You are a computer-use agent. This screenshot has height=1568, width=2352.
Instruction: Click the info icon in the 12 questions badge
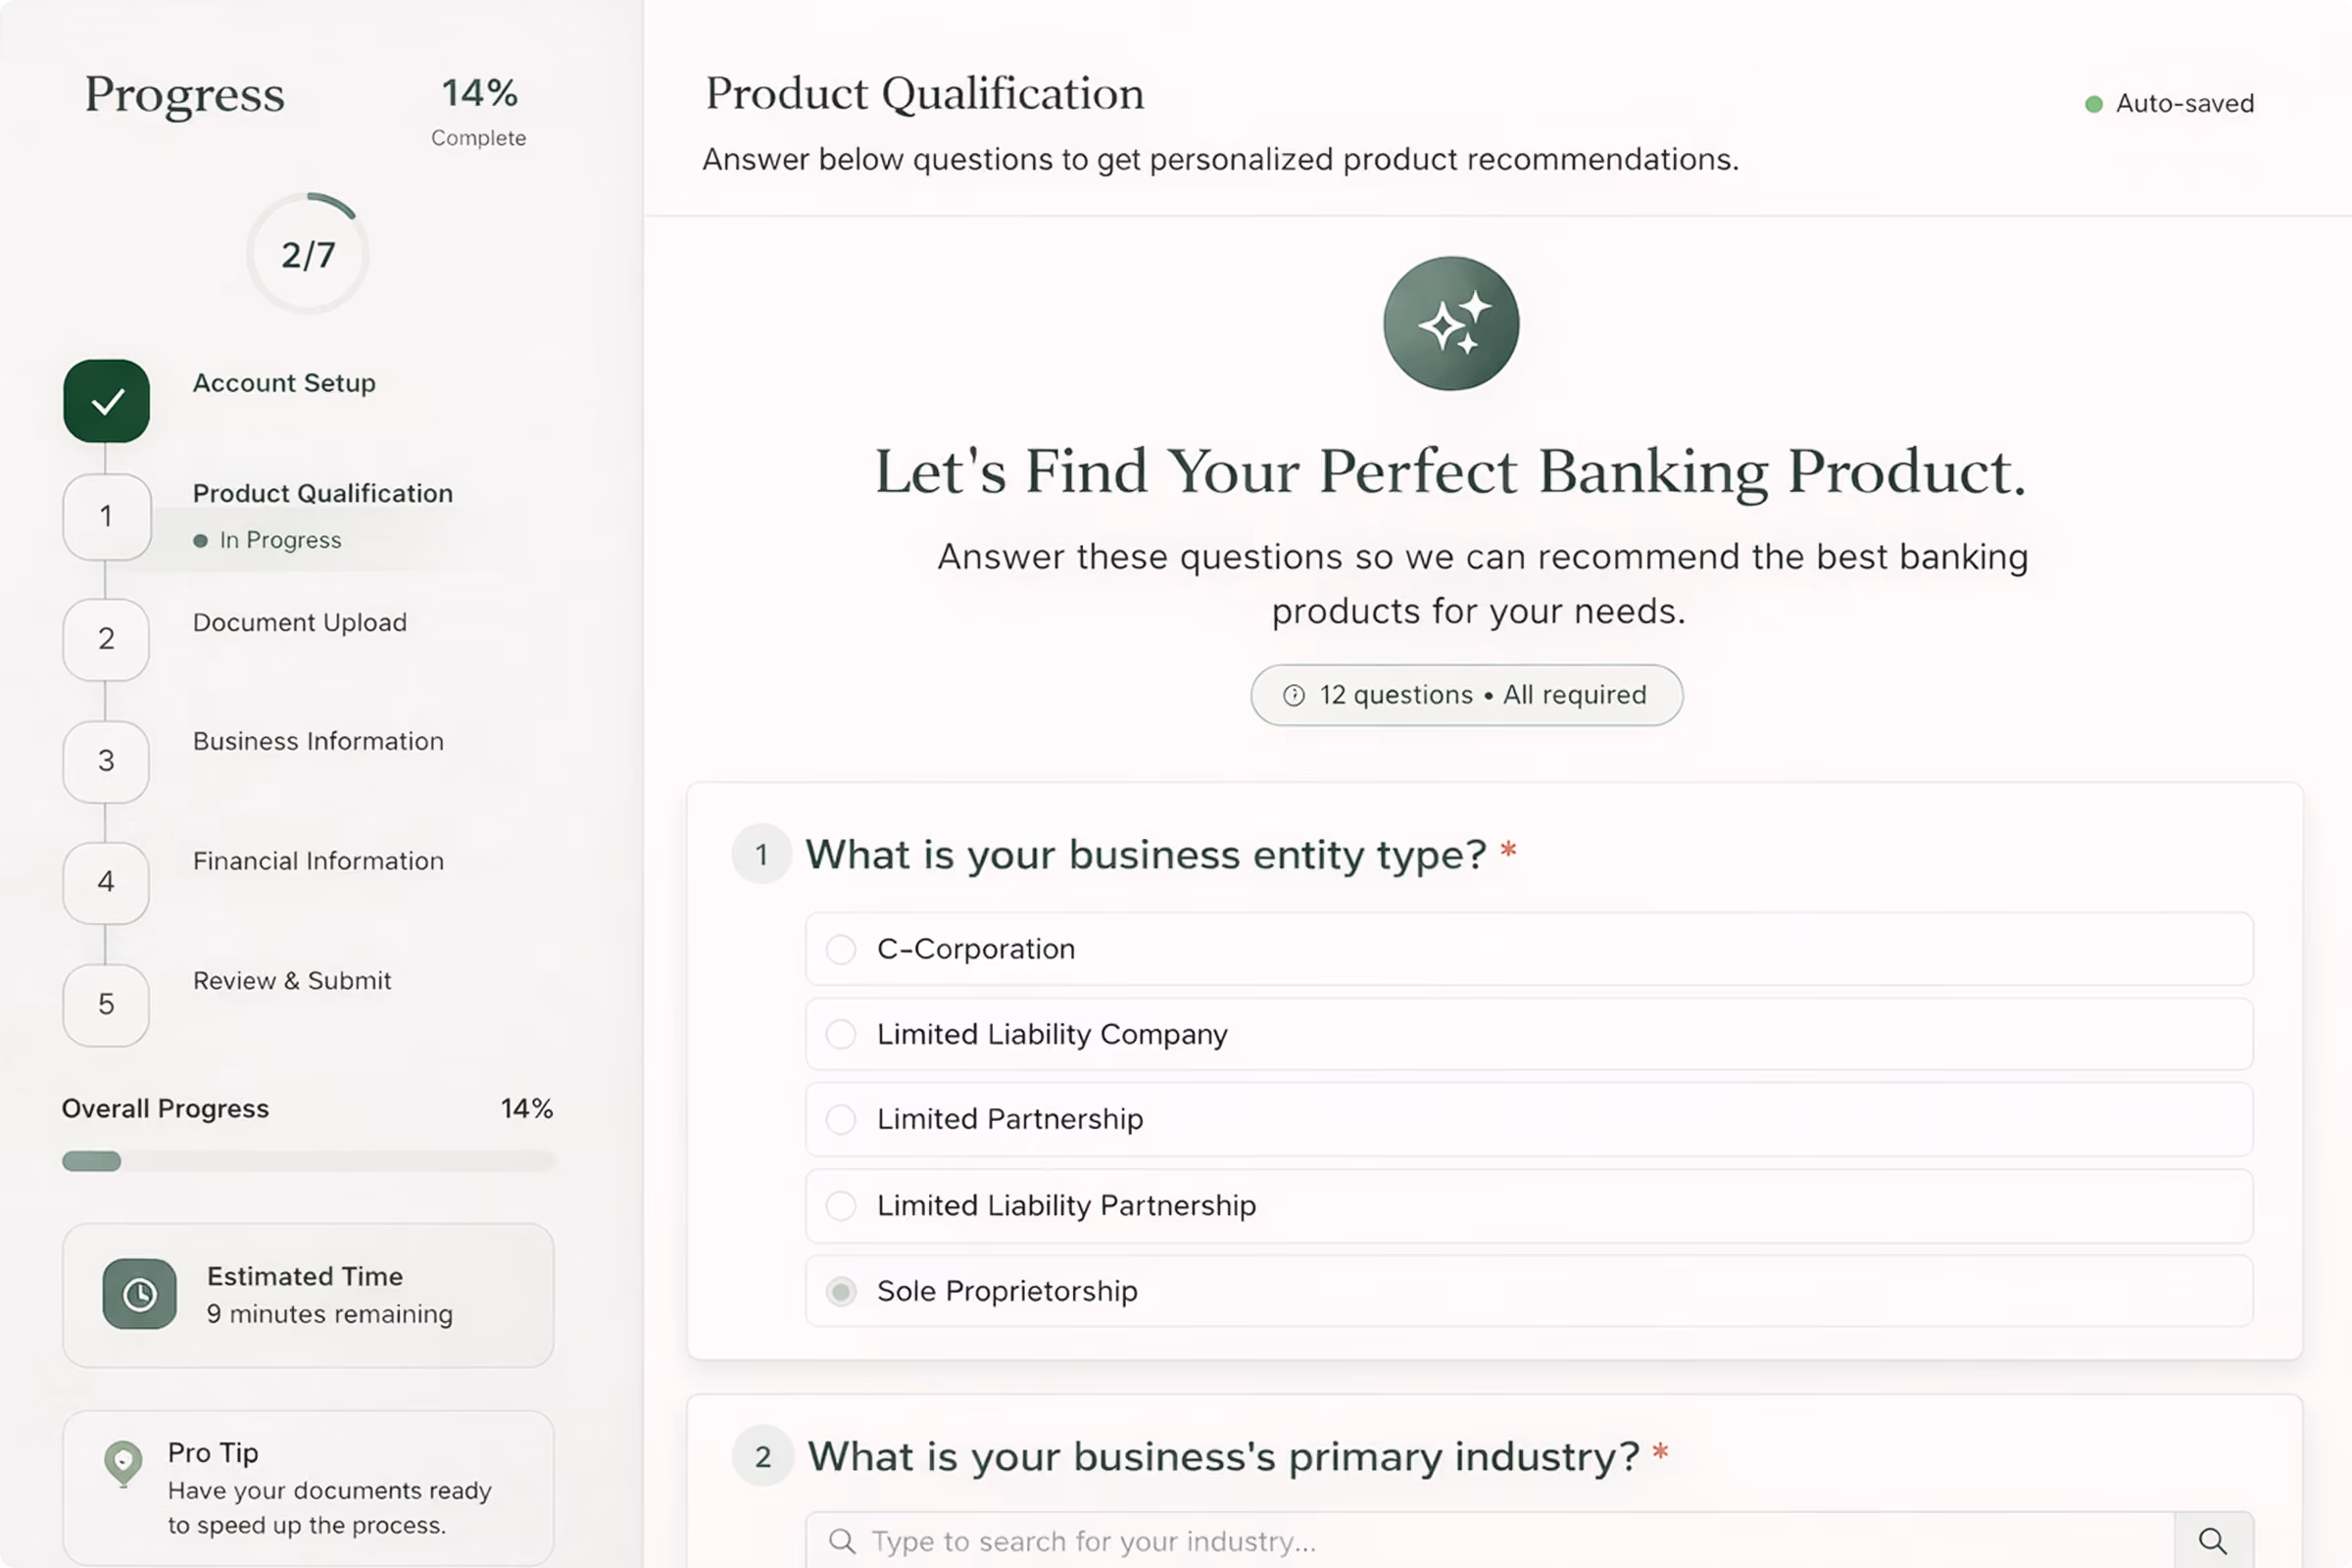pyautogui.click(x=1294, y=695)
